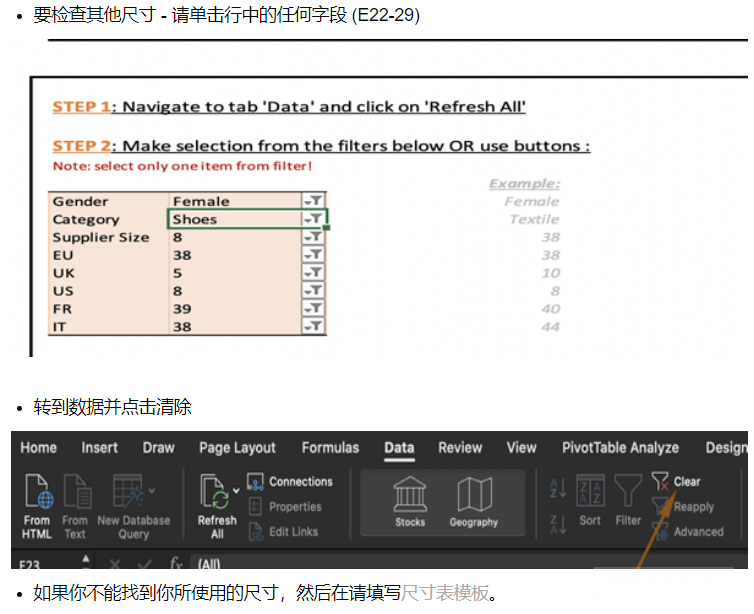Click the formula bar confirm checkmark

click(x=145, y=563)
